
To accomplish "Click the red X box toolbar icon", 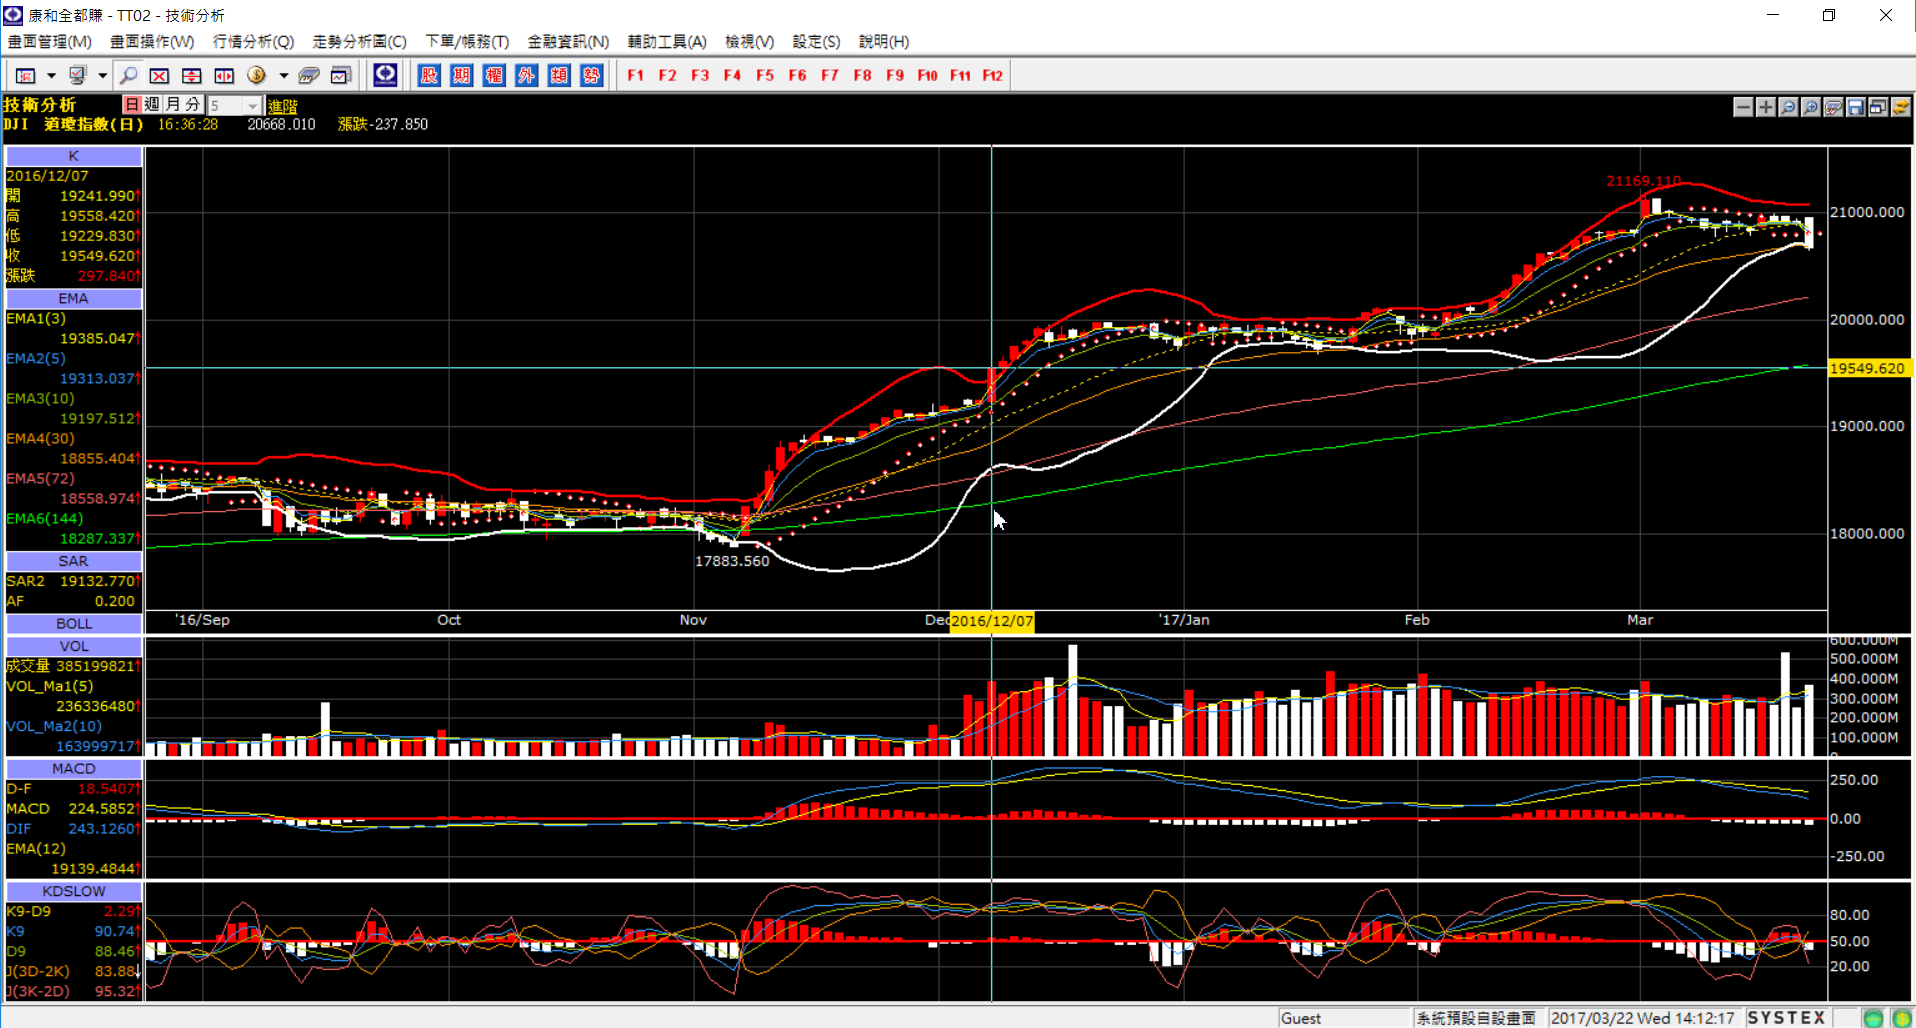I will [x=159, y=75].
